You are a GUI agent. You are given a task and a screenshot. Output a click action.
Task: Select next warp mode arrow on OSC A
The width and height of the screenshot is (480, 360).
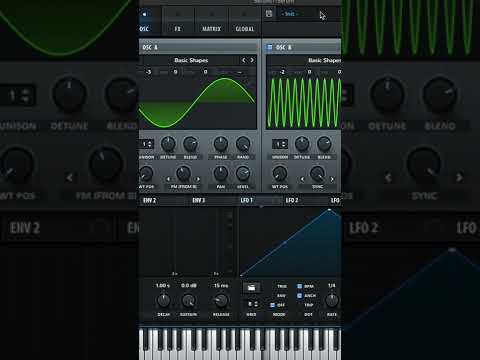point(198,179)
